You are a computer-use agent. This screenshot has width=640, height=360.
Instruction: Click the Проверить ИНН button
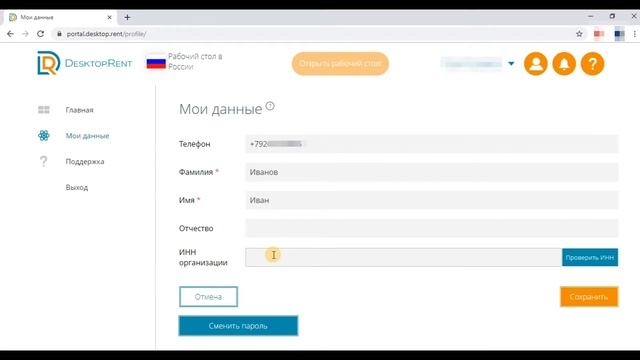590,257
